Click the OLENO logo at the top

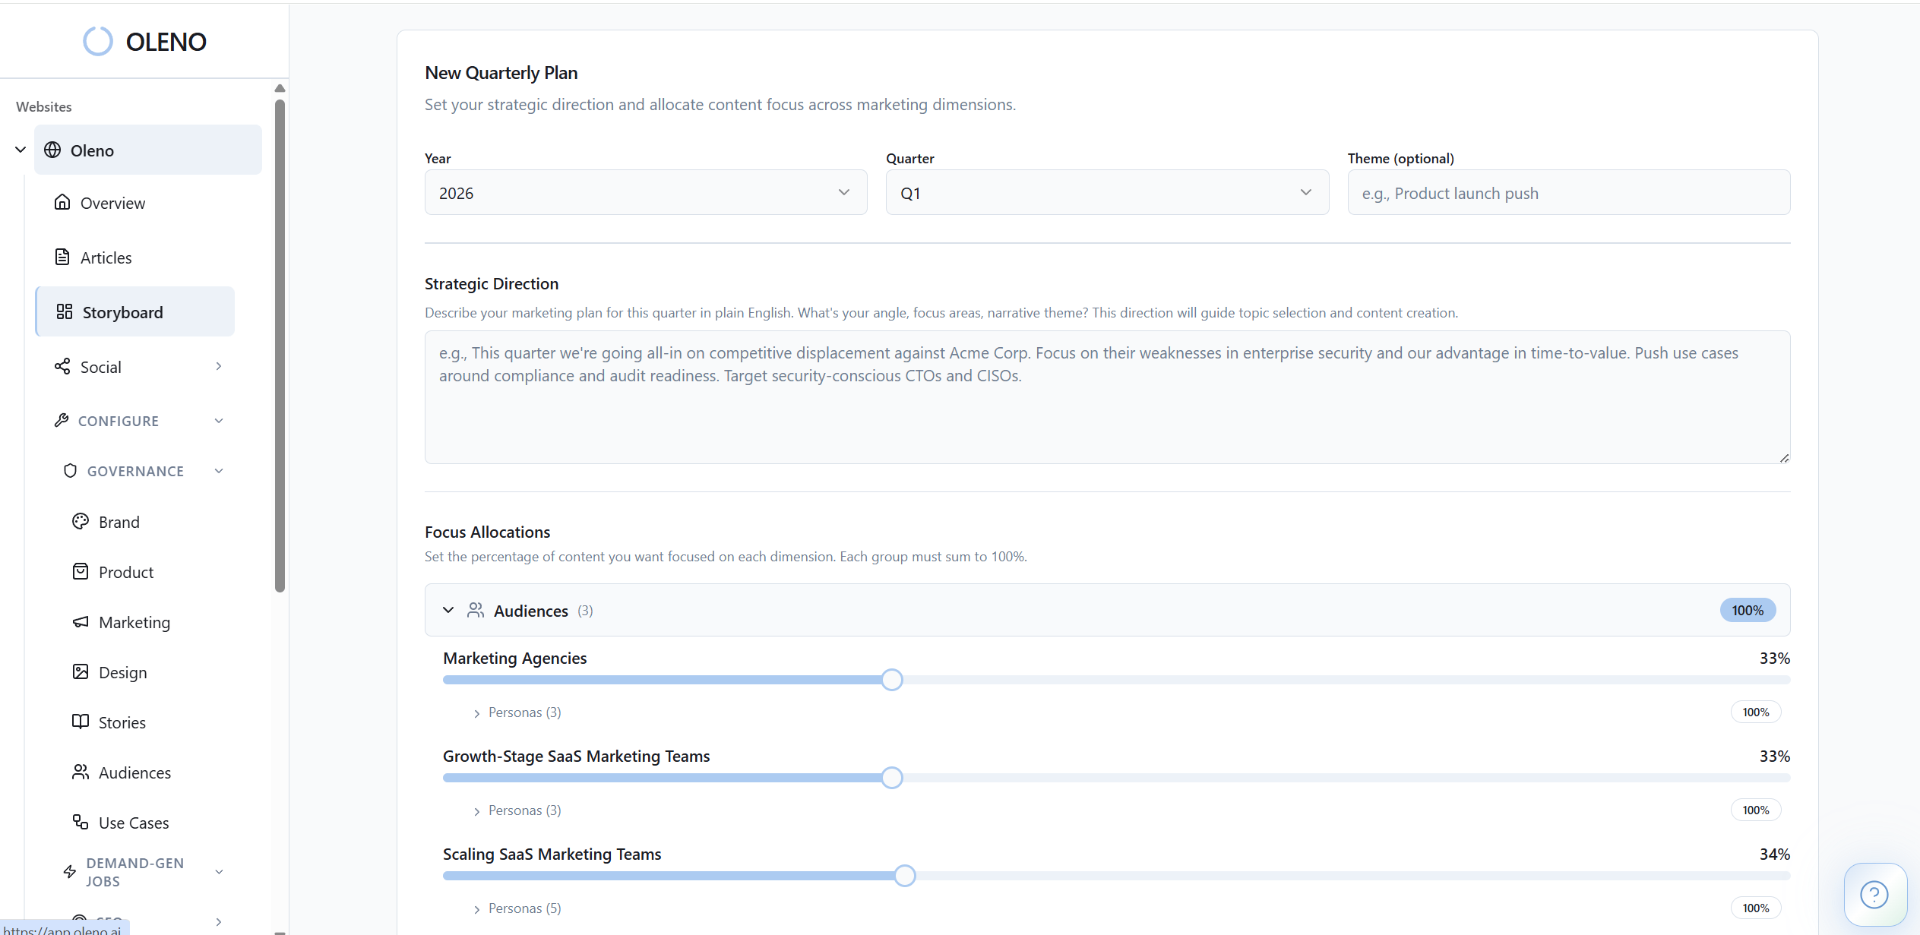click(x=145, y=42)
